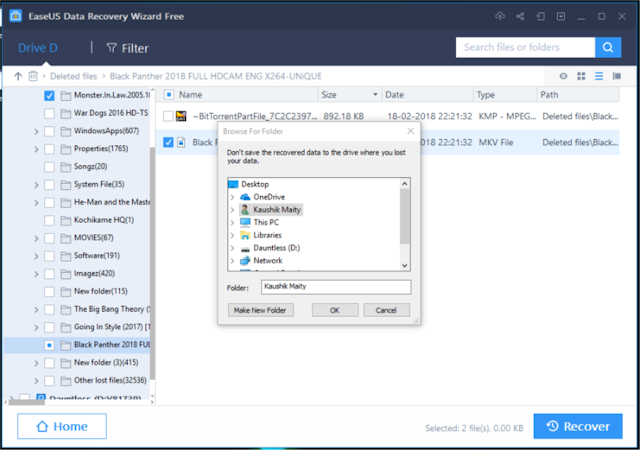
Task: Focus the Search files or folders box
Action: pos(525,47)
